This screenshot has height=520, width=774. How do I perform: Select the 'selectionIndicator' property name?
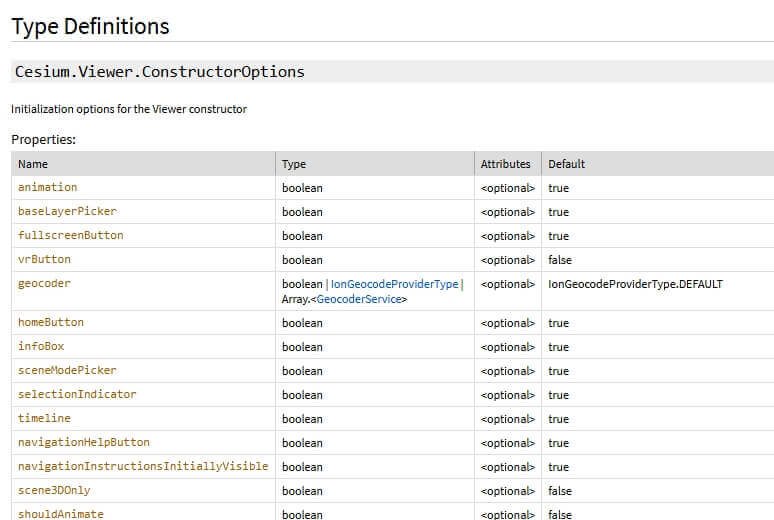tap(77, 394)
